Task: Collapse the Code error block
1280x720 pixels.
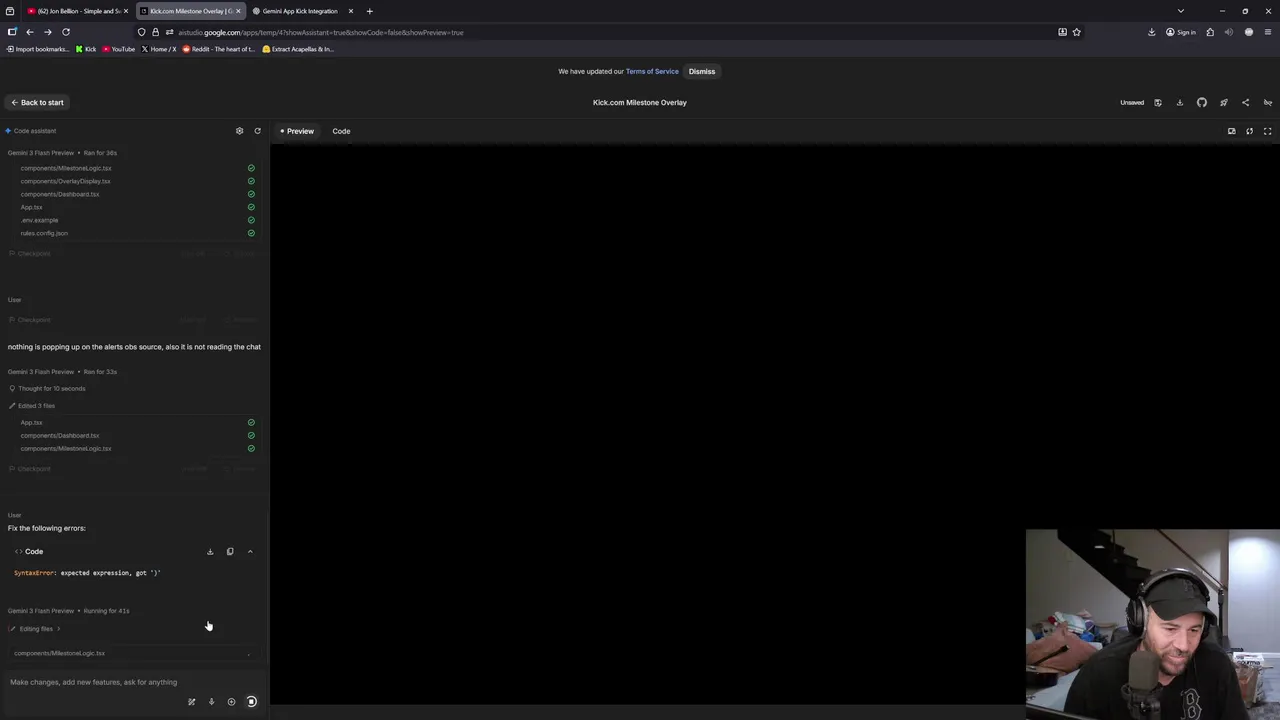Action: 250,551
